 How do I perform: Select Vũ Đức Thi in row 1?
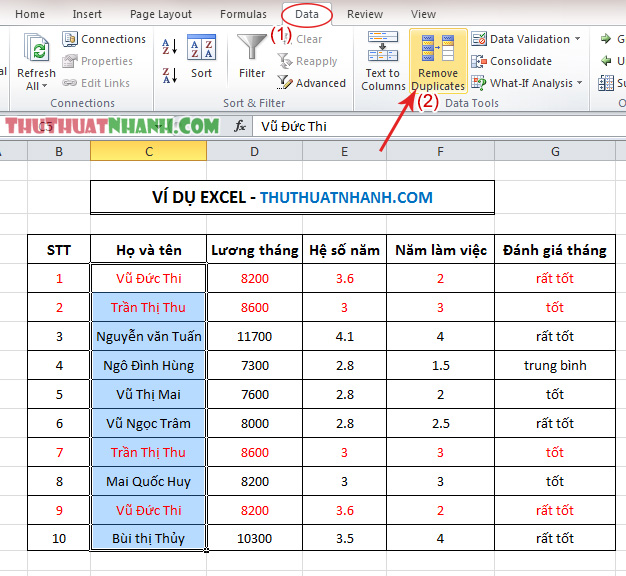pyautogui.click(x=149, y=278)
